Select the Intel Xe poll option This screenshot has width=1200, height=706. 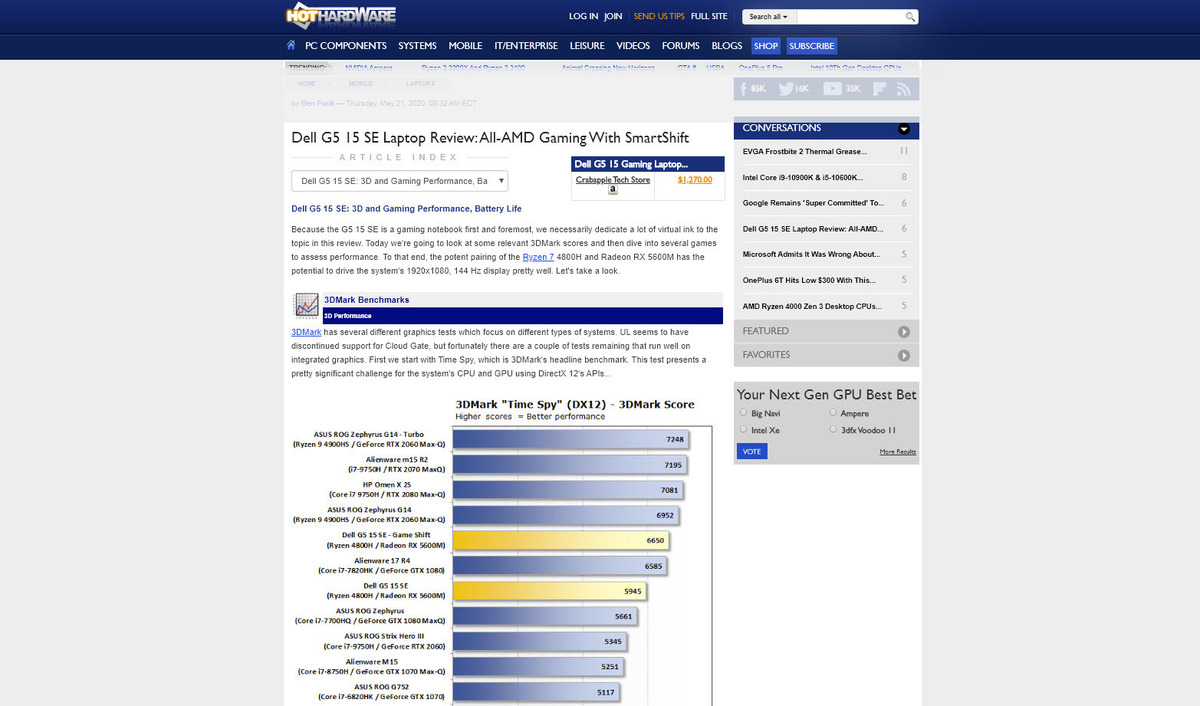(743, 430)
